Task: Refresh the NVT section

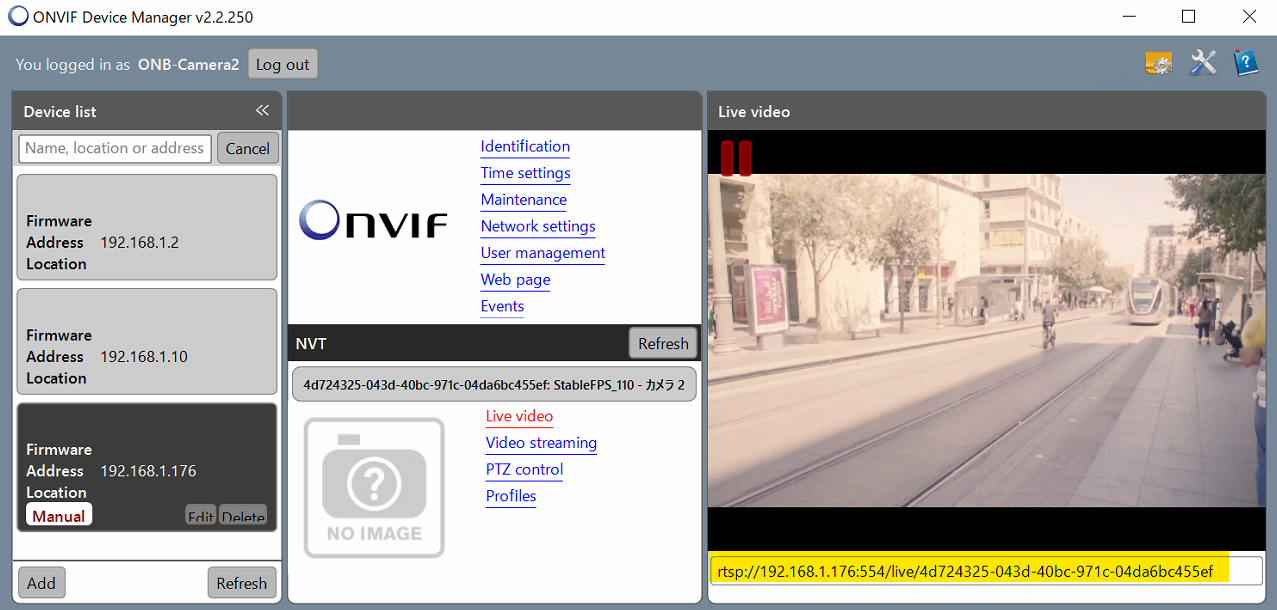Action: coord(663,343)
